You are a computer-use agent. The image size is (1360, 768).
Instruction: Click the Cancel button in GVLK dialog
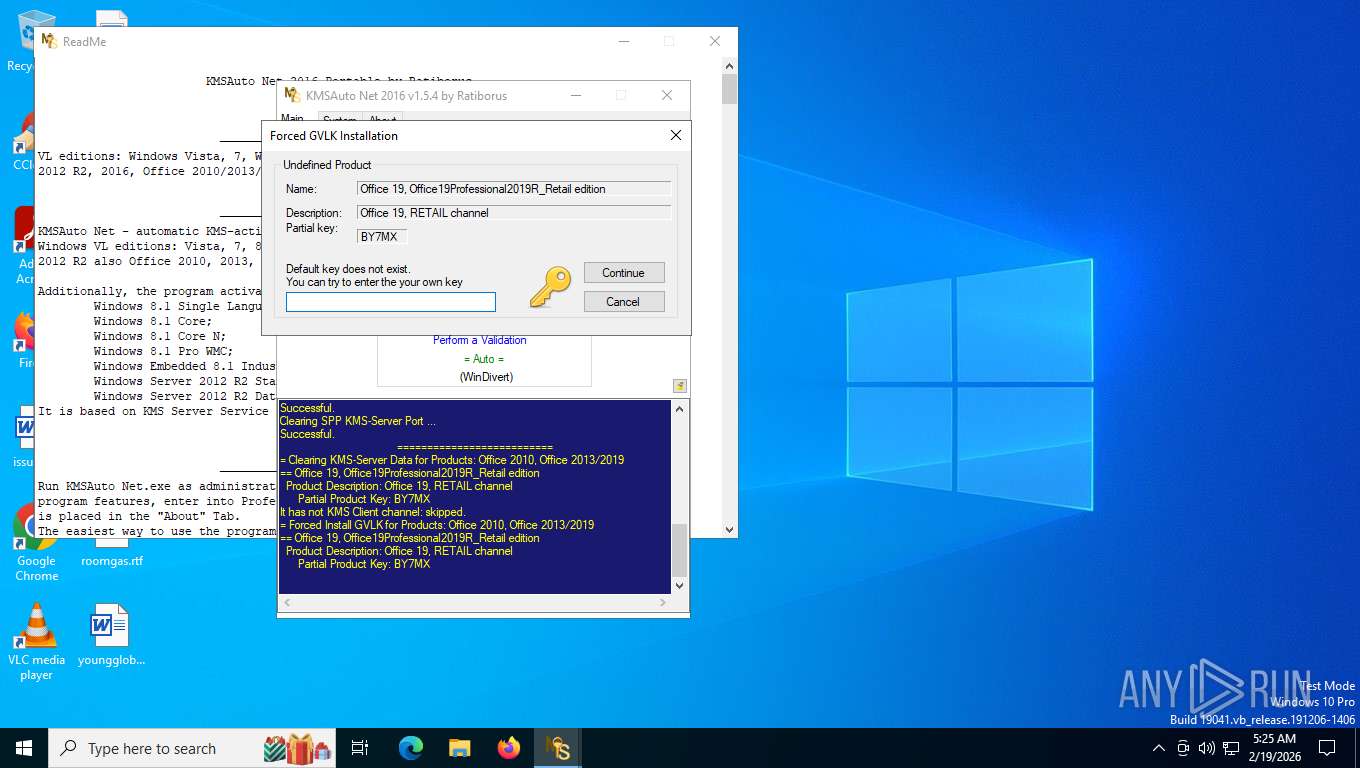pyautogui.click(x=624, y=301)
